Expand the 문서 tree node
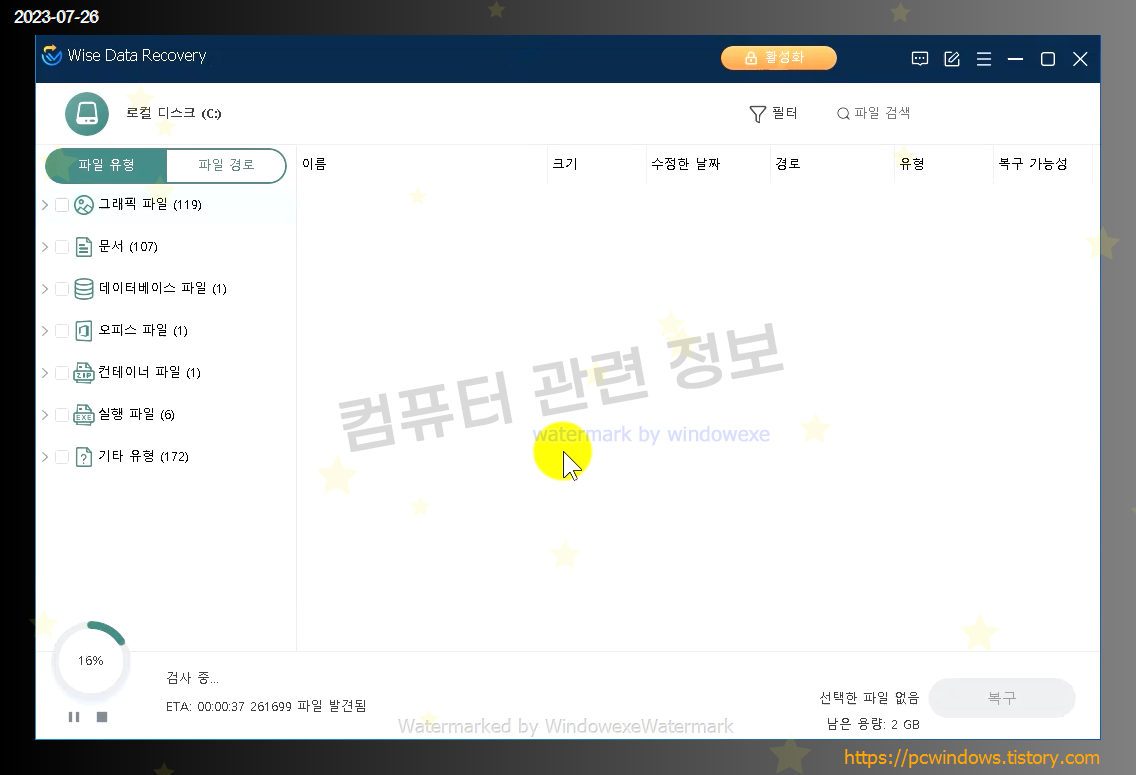 pyautogui.click(x=45, y=247)
